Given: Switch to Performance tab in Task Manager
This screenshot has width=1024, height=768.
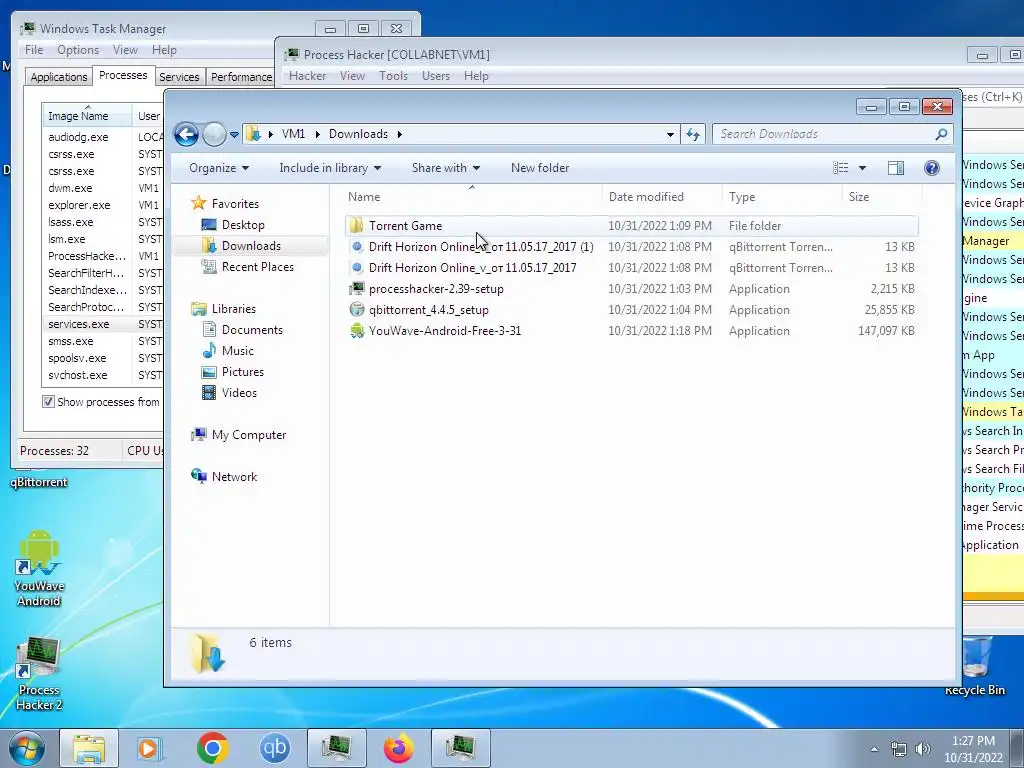Looking at the screenshot, I should tap(241, 77).
